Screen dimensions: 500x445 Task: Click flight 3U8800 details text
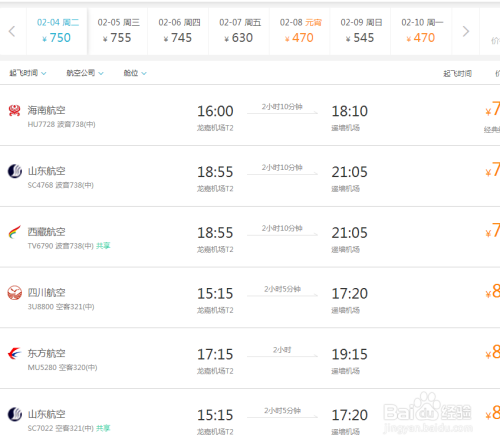point(61,307)
